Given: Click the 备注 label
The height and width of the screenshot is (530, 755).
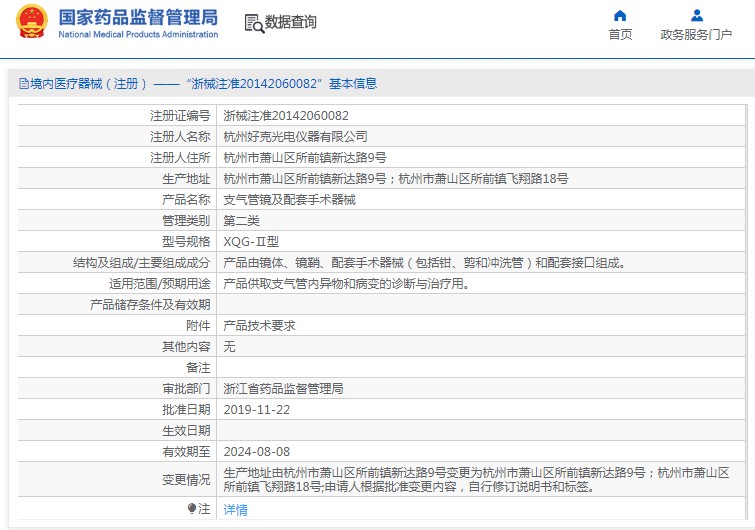Looking at the screenshot, I should click(198, 368).
